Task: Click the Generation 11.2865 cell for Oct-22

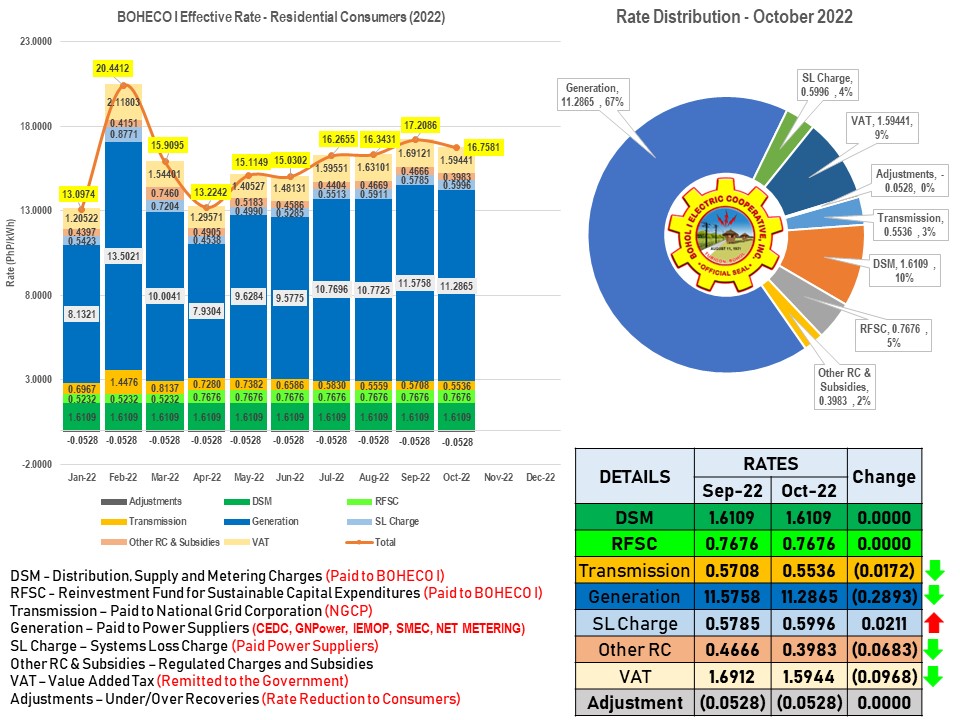Action: (x=808, y=597)
